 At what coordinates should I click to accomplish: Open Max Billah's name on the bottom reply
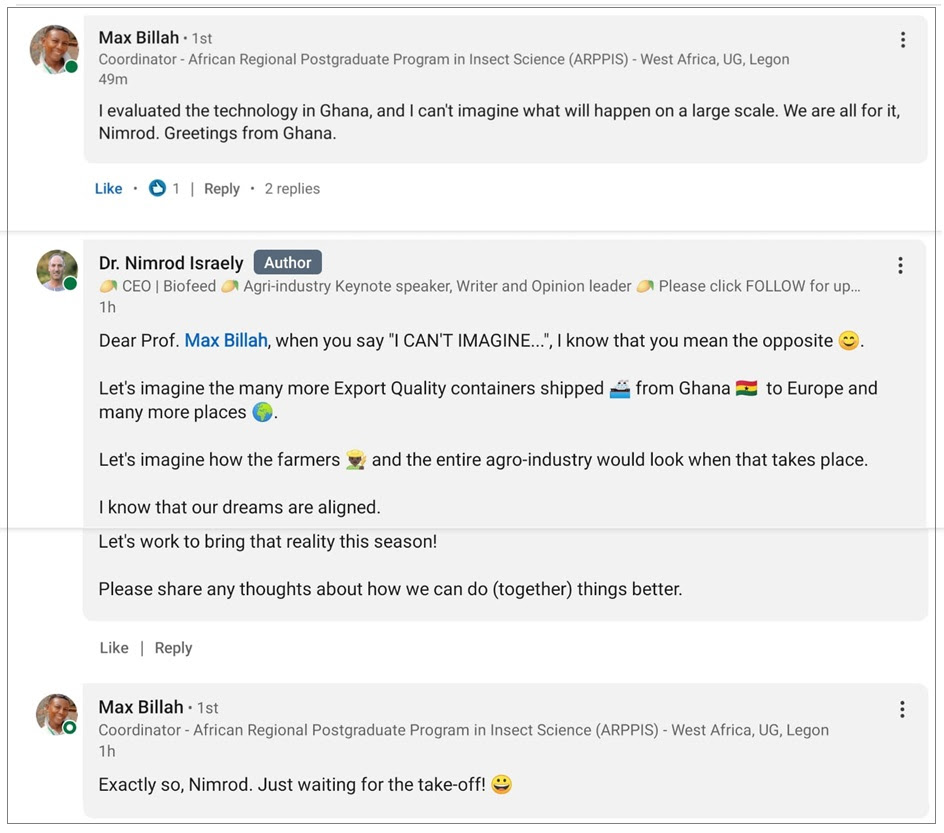(x=141, y=707)
